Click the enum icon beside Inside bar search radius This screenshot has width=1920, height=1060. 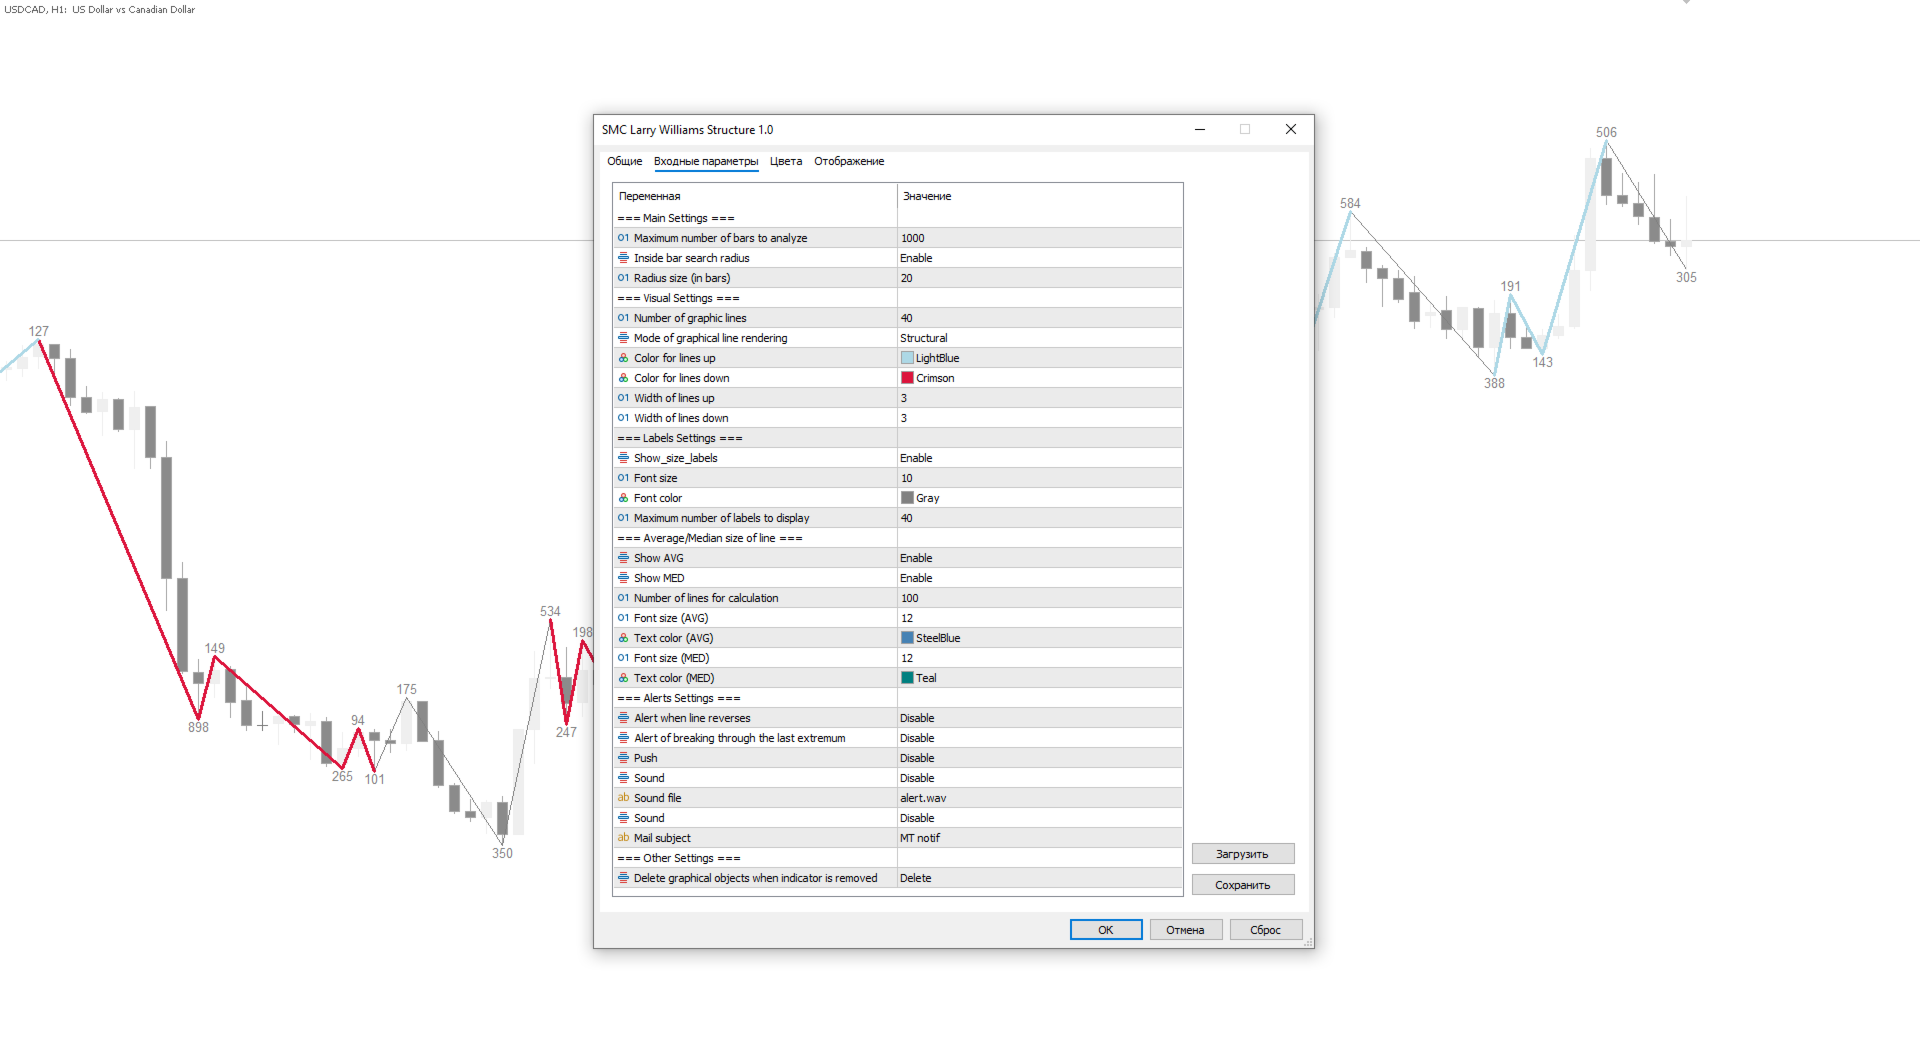tap(623, 258)
